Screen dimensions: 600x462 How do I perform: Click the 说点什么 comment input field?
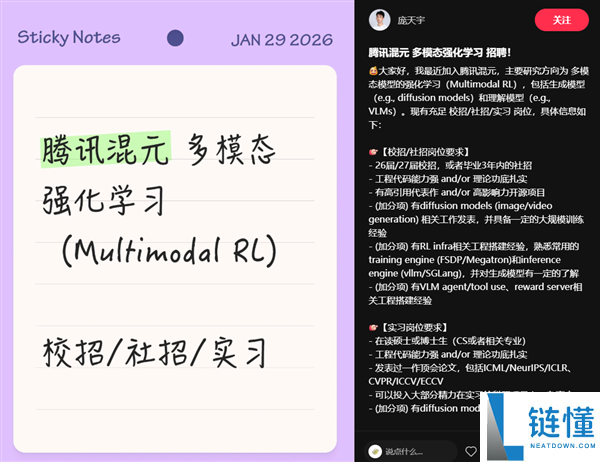411,452
